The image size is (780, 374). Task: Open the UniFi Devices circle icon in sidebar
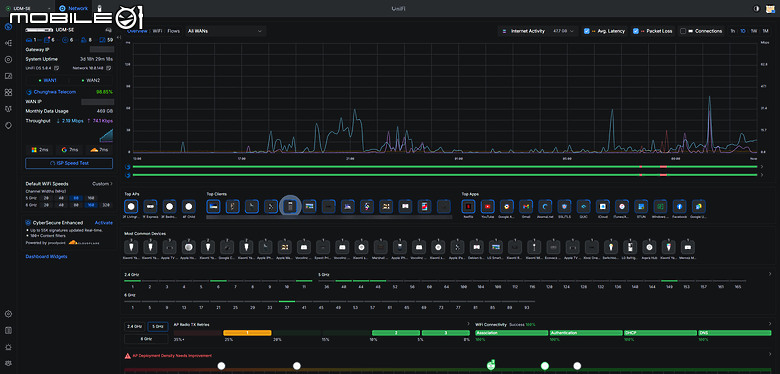tap(8, 60)
